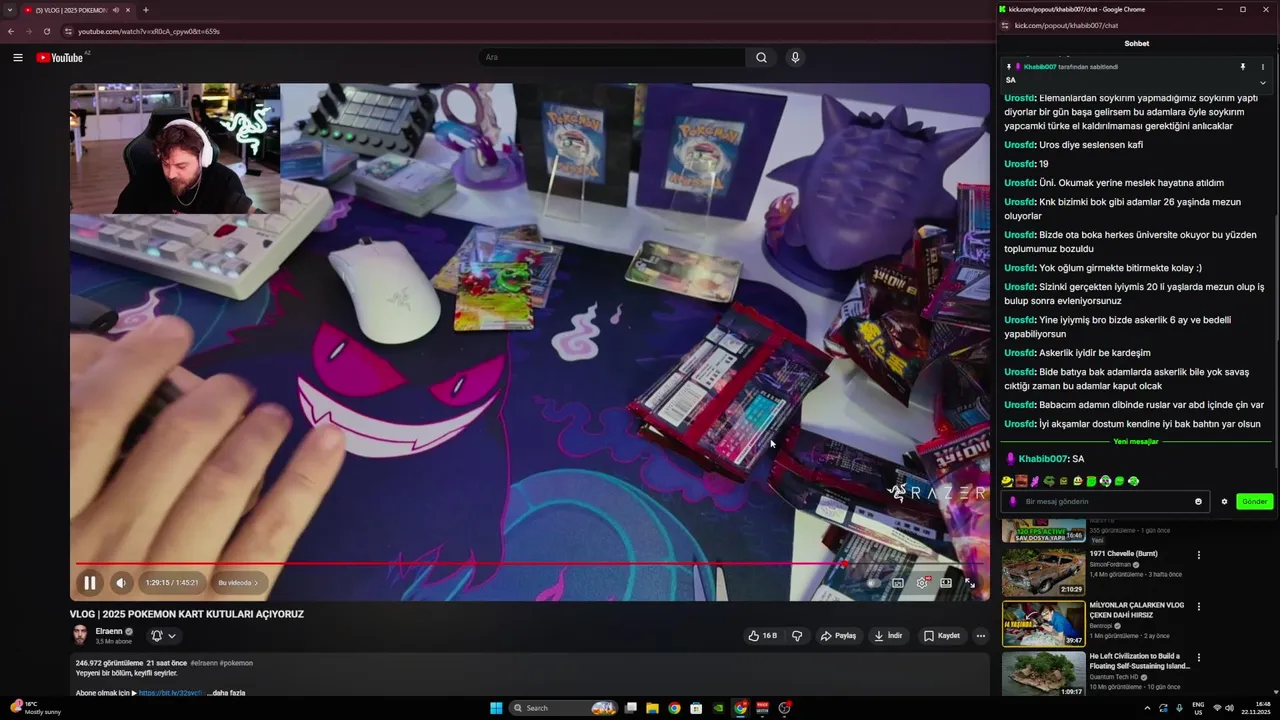Like the video (16 B)
1280x720 pixels.
click(762, 635)
